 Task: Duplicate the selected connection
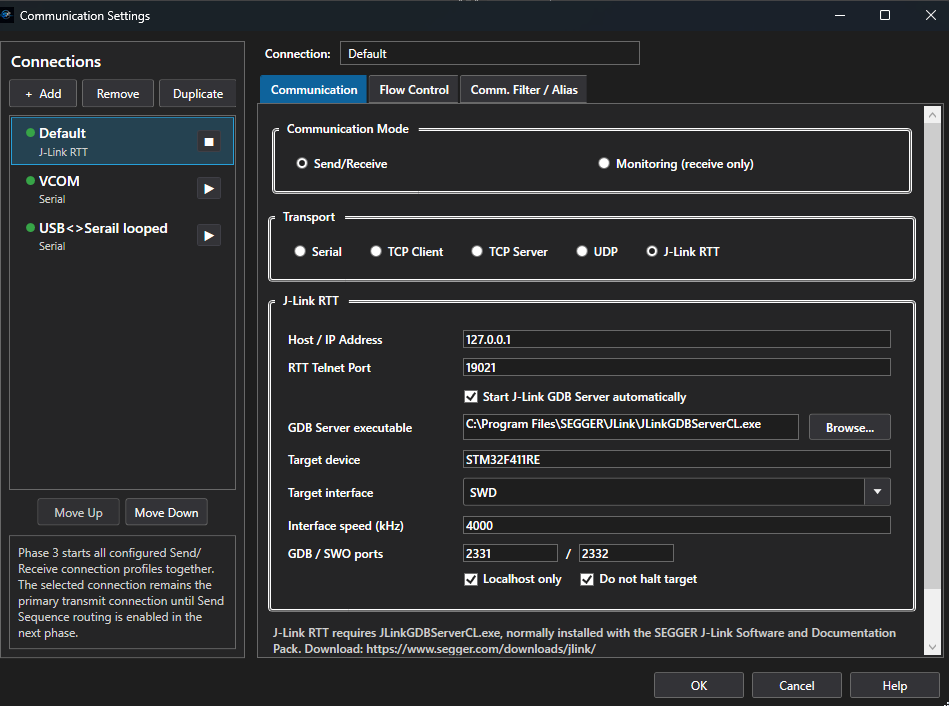click(198, 94)
